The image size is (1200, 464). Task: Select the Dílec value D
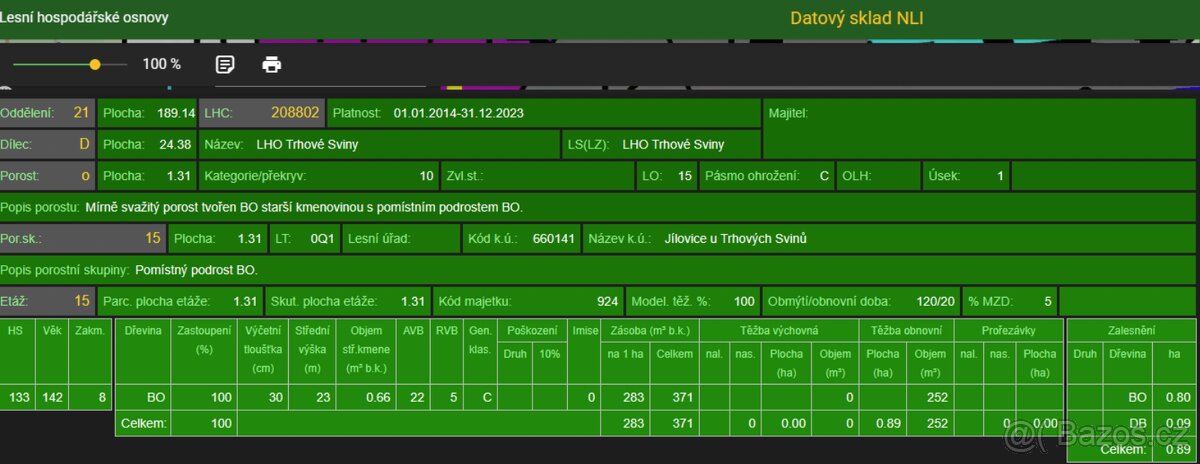85,144
